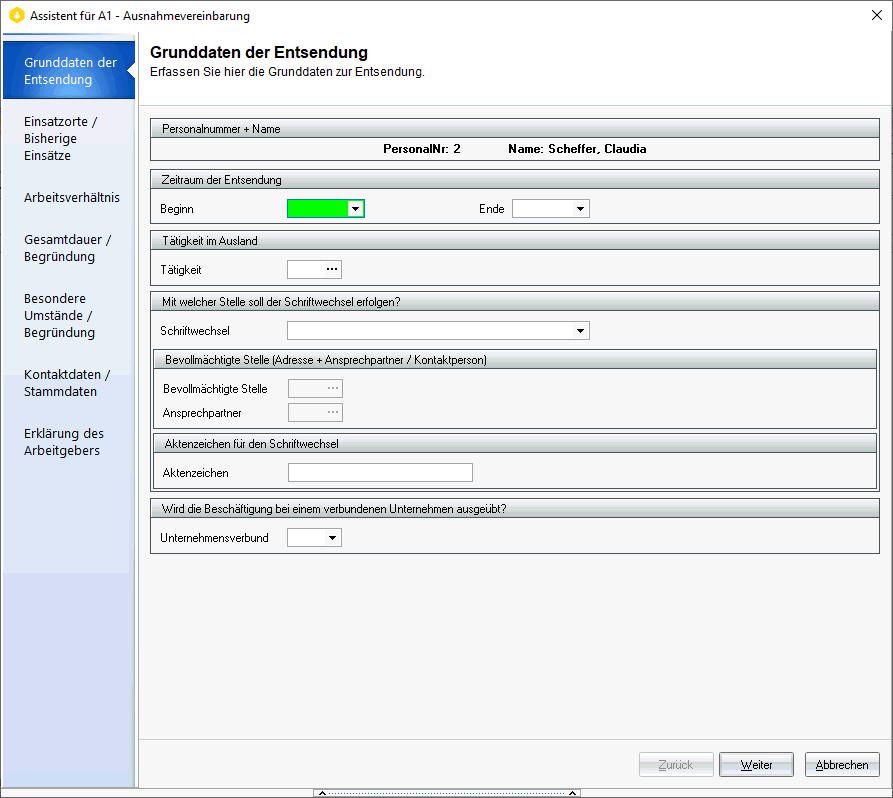The width and height of the screenshot is (893, 798).
Task: Click right arrow on bottom splitter bar
Action: [573, 793]
